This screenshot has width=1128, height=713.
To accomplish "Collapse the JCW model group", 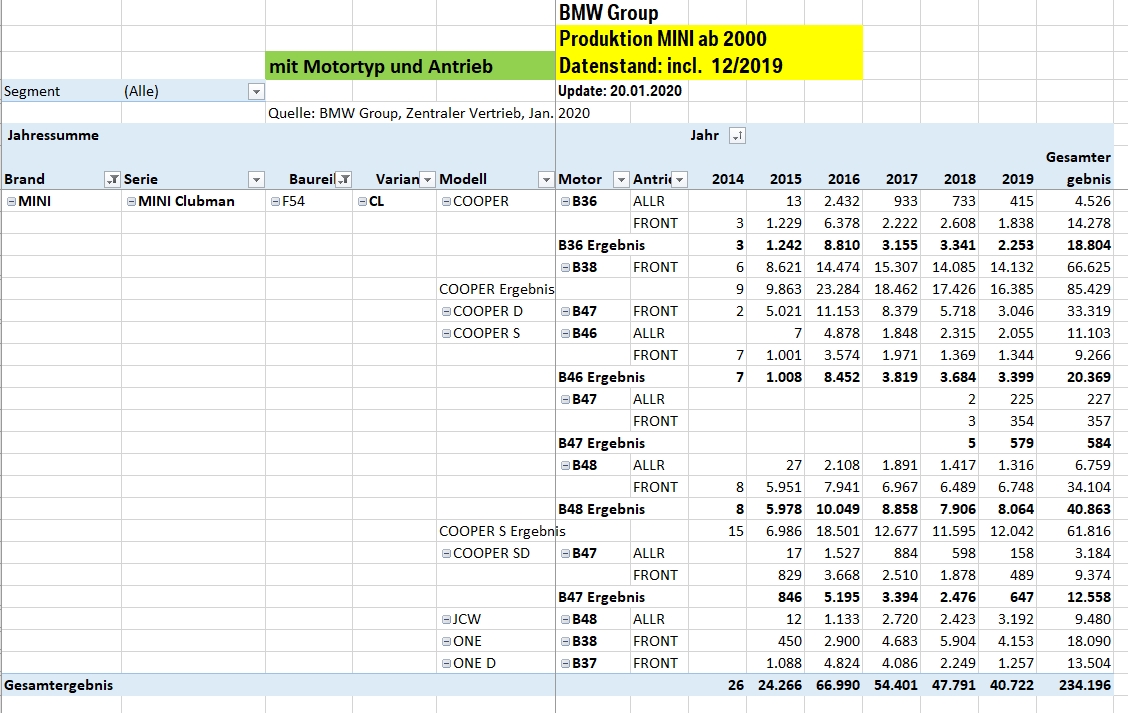I will tap(446, 619).
